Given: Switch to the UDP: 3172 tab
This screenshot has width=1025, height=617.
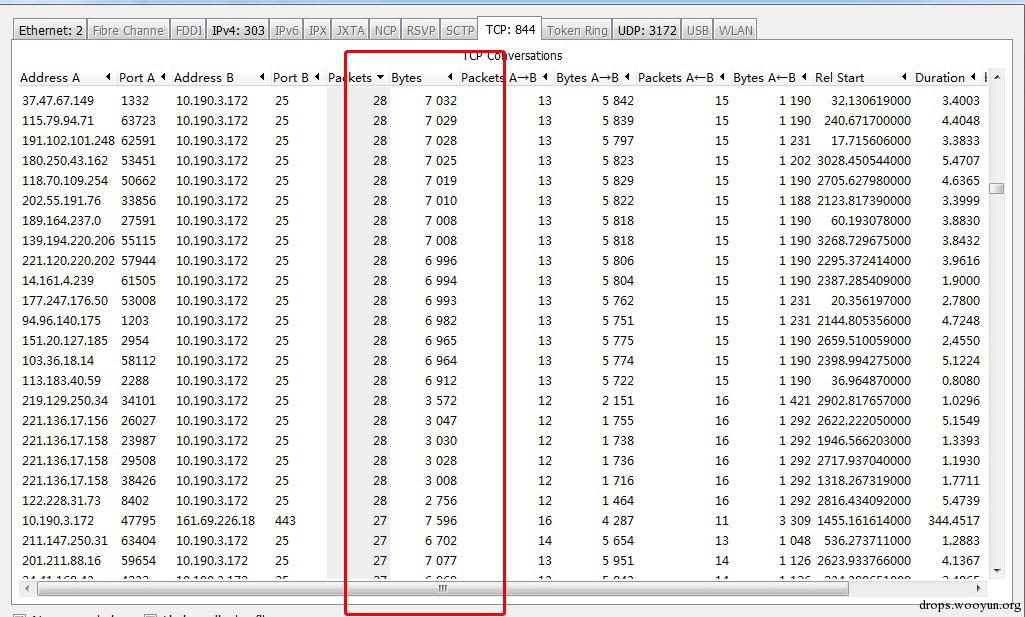Looking at the screenshot, I should point(647,30).
